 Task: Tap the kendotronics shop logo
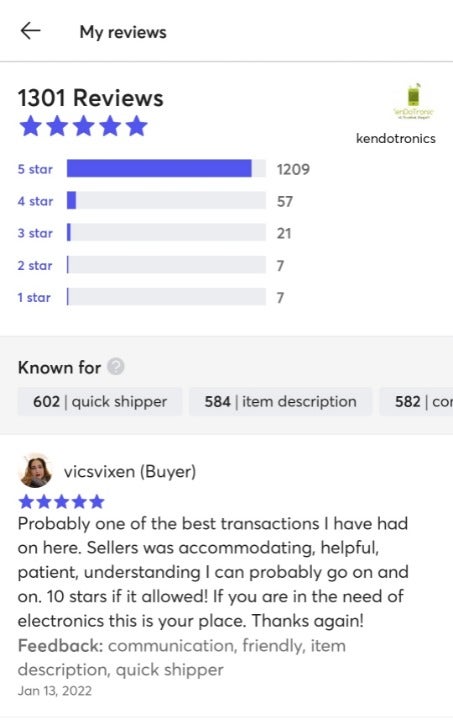414,101
